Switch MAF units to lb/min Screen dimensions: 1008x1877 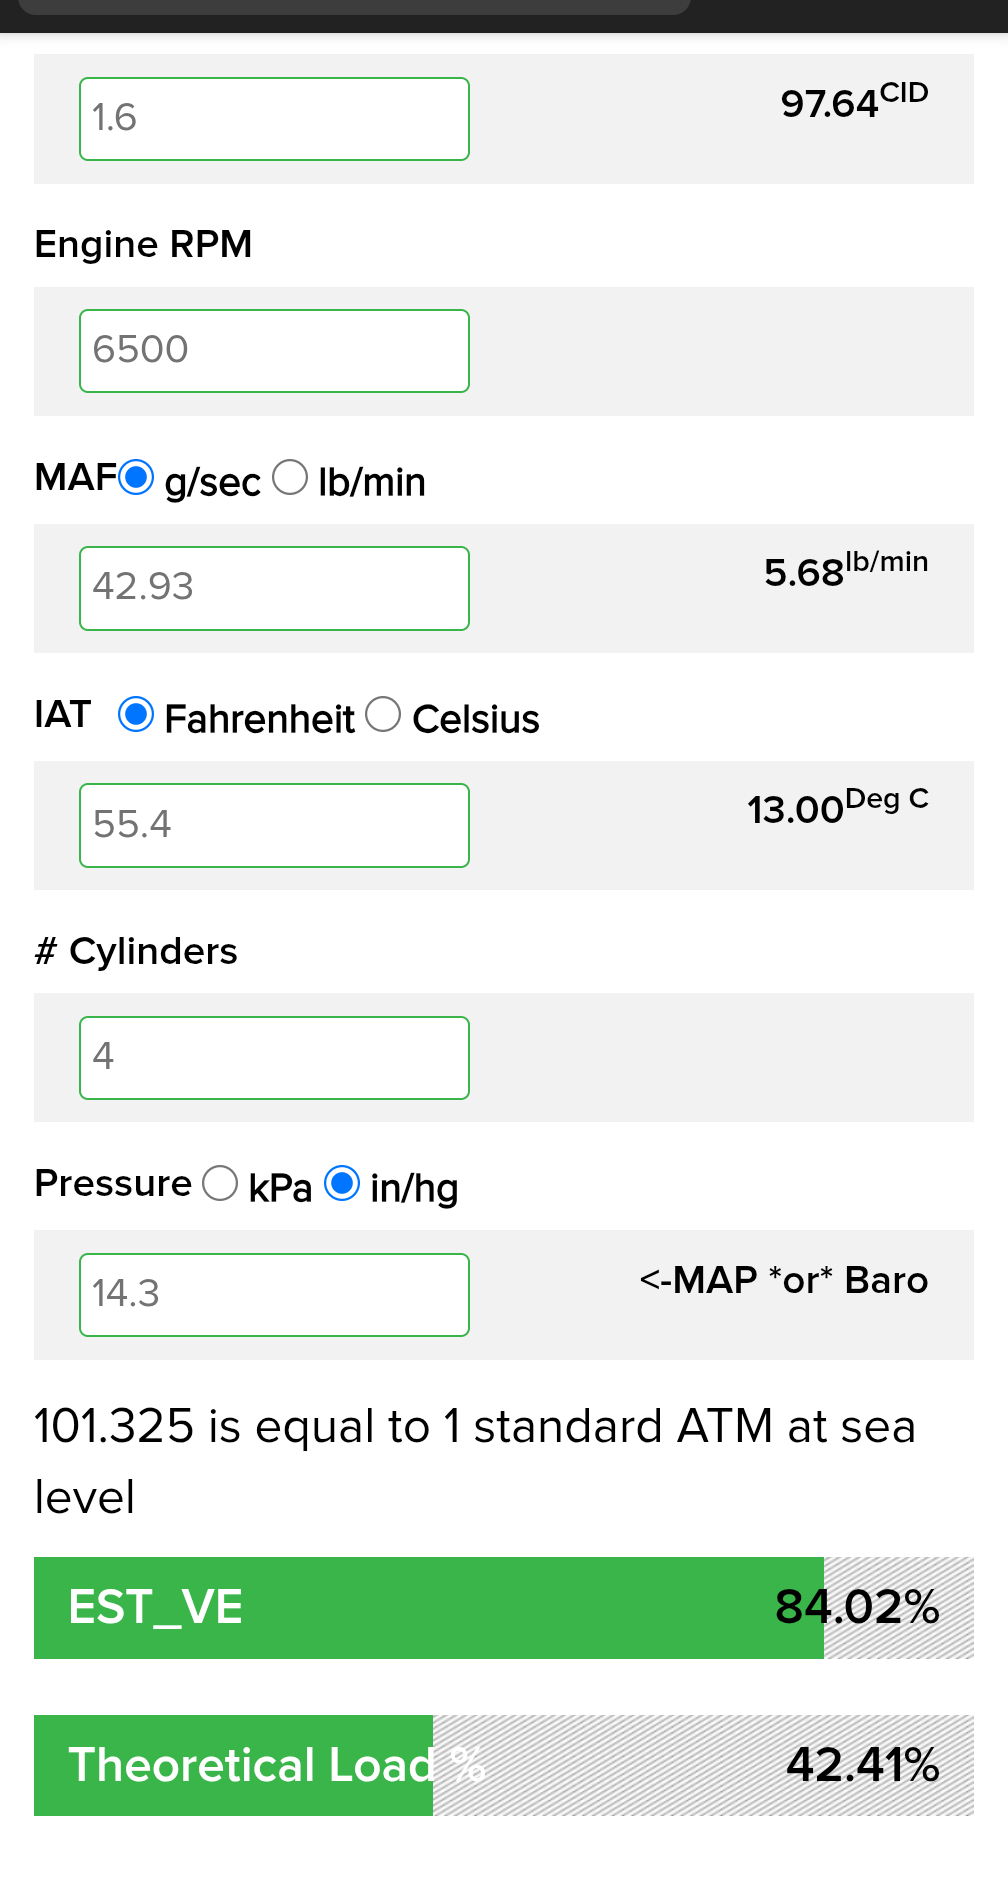[x=290, y=478]
